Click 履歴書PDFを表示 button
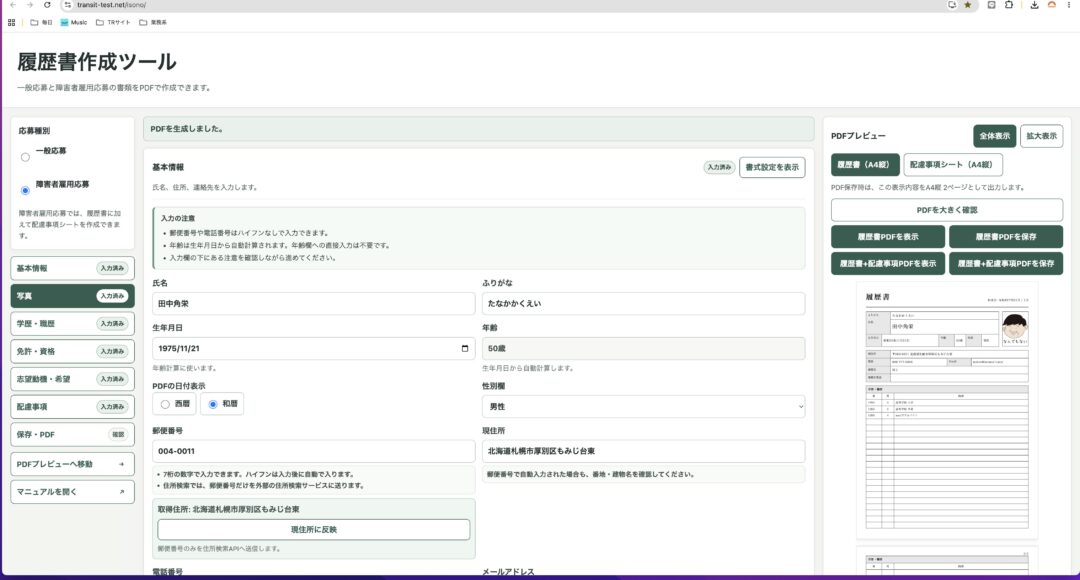Screen dimensions: 1080x580 click(x=888, y=236)
